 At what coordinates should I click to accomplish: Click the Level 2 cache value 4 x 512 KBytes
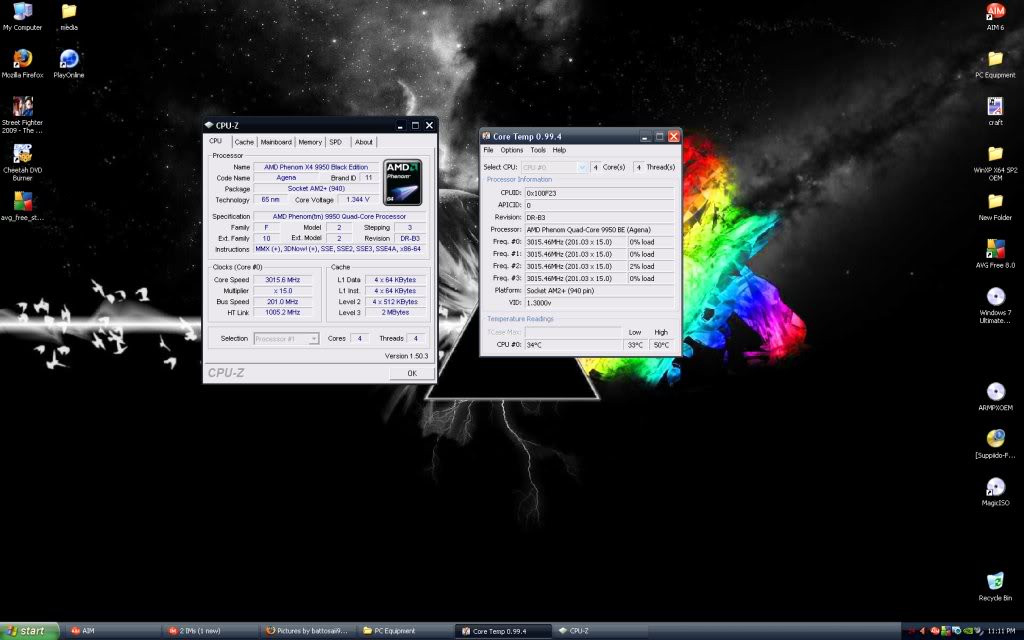395,302
